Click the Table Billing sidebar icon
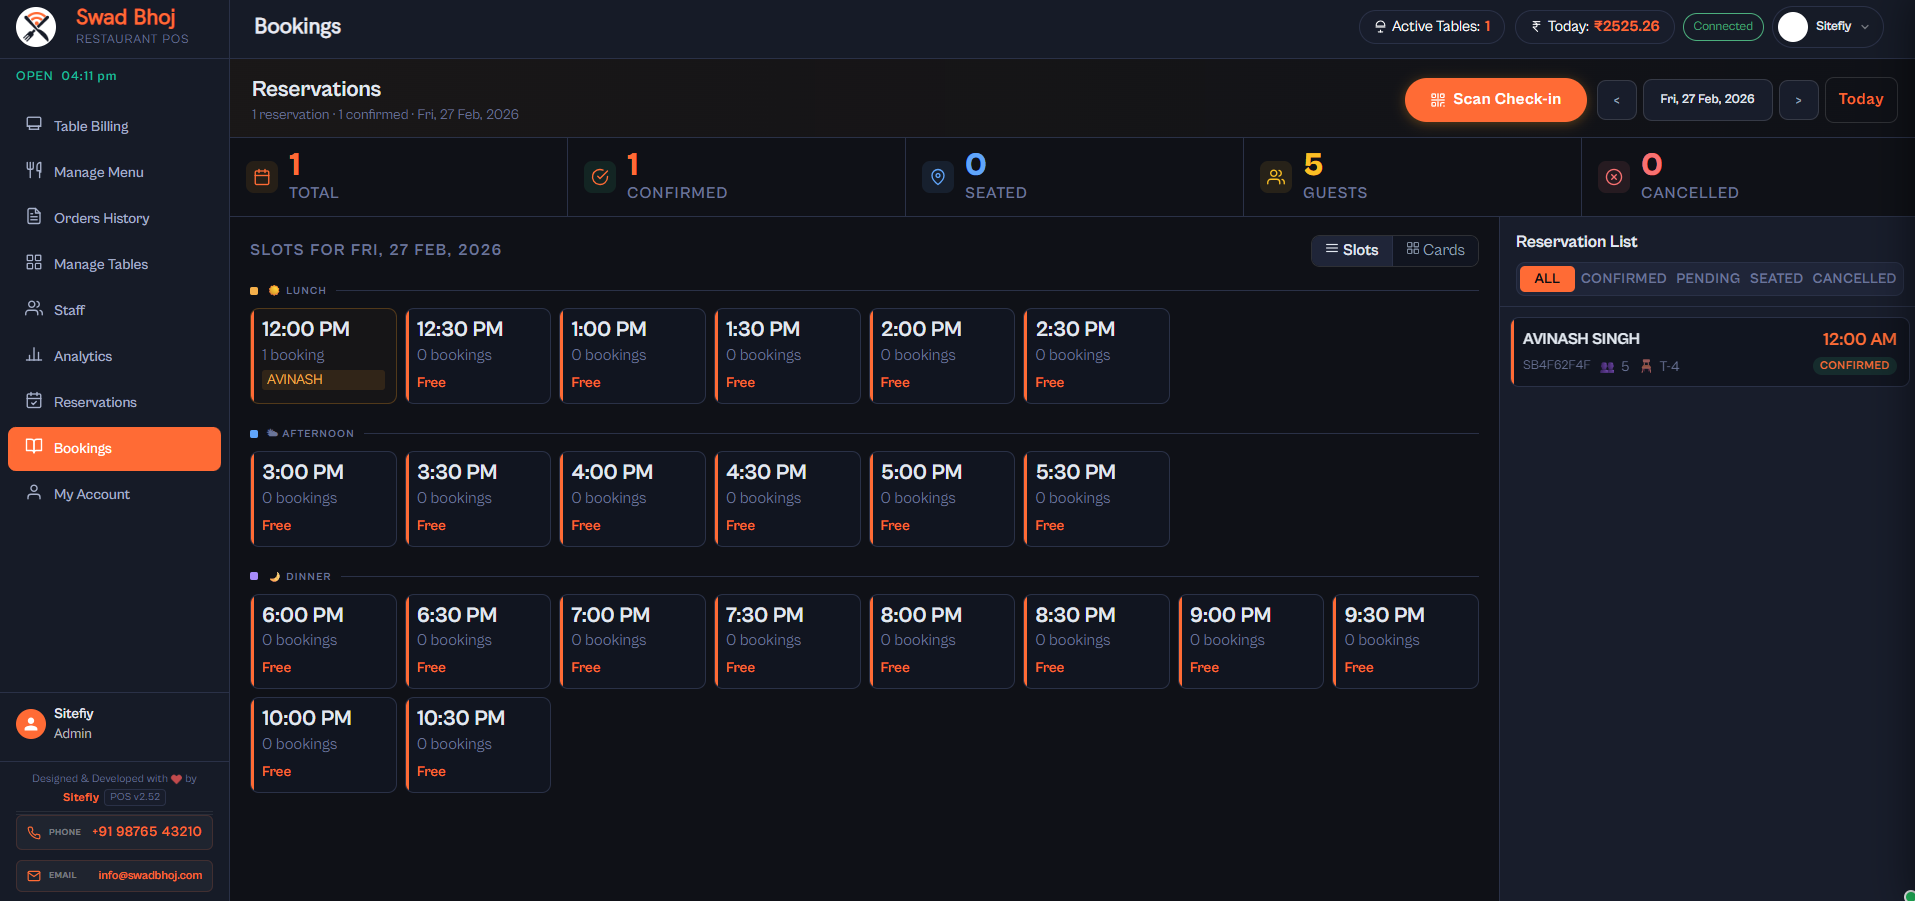 click(34, 125)
